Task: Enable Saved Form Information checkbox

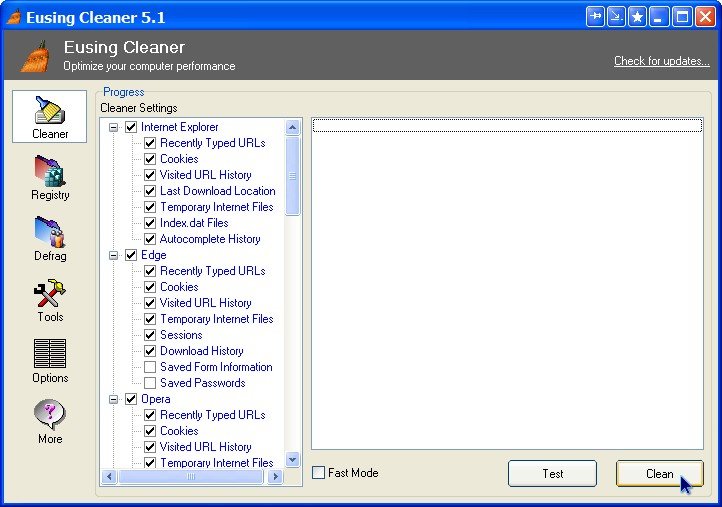Action: click(150, 367)
